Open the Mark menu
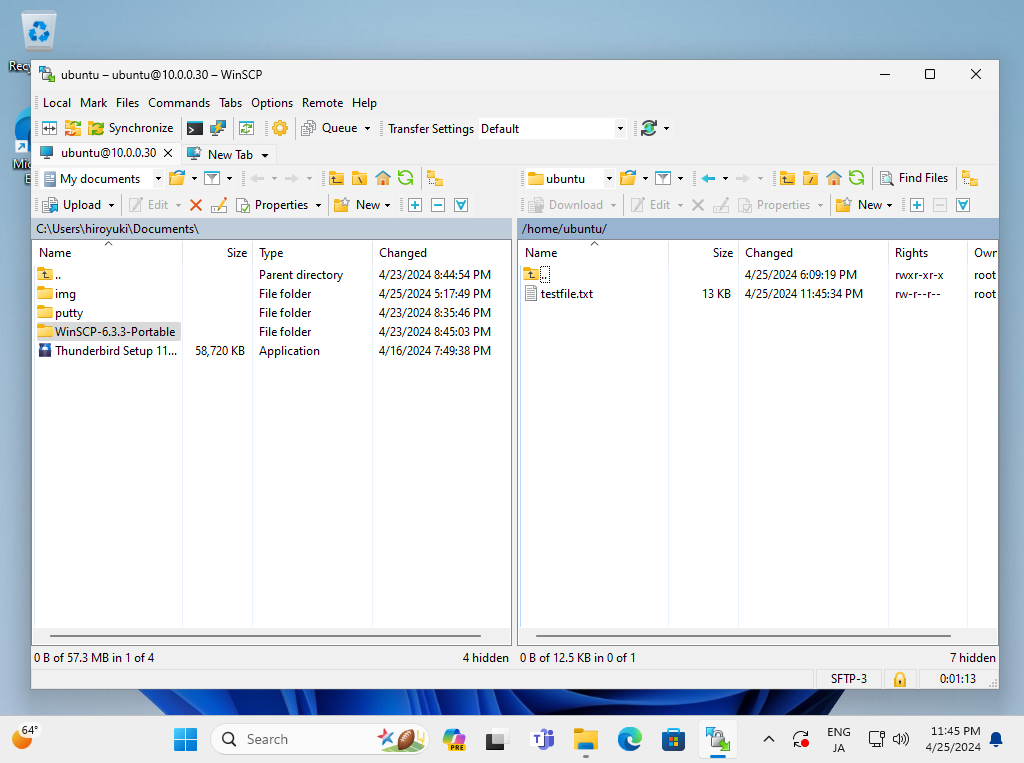 point(93,103)
